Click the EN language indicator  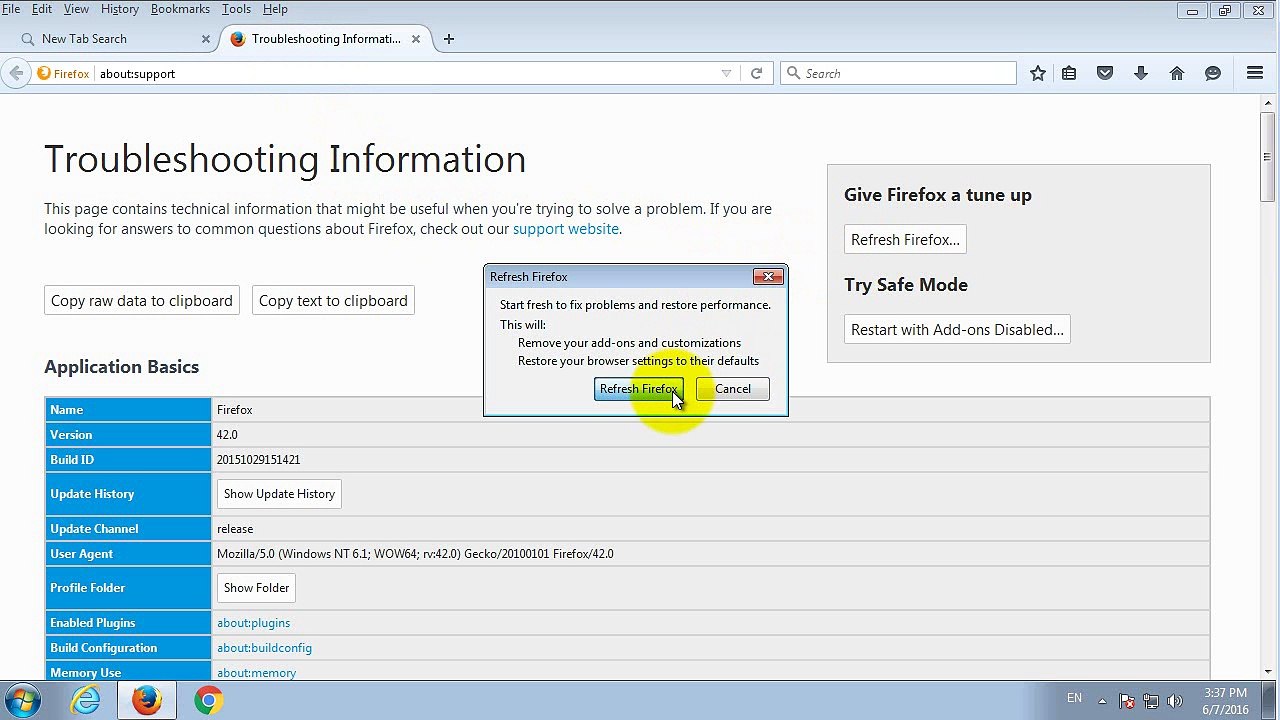point(1074,698)
